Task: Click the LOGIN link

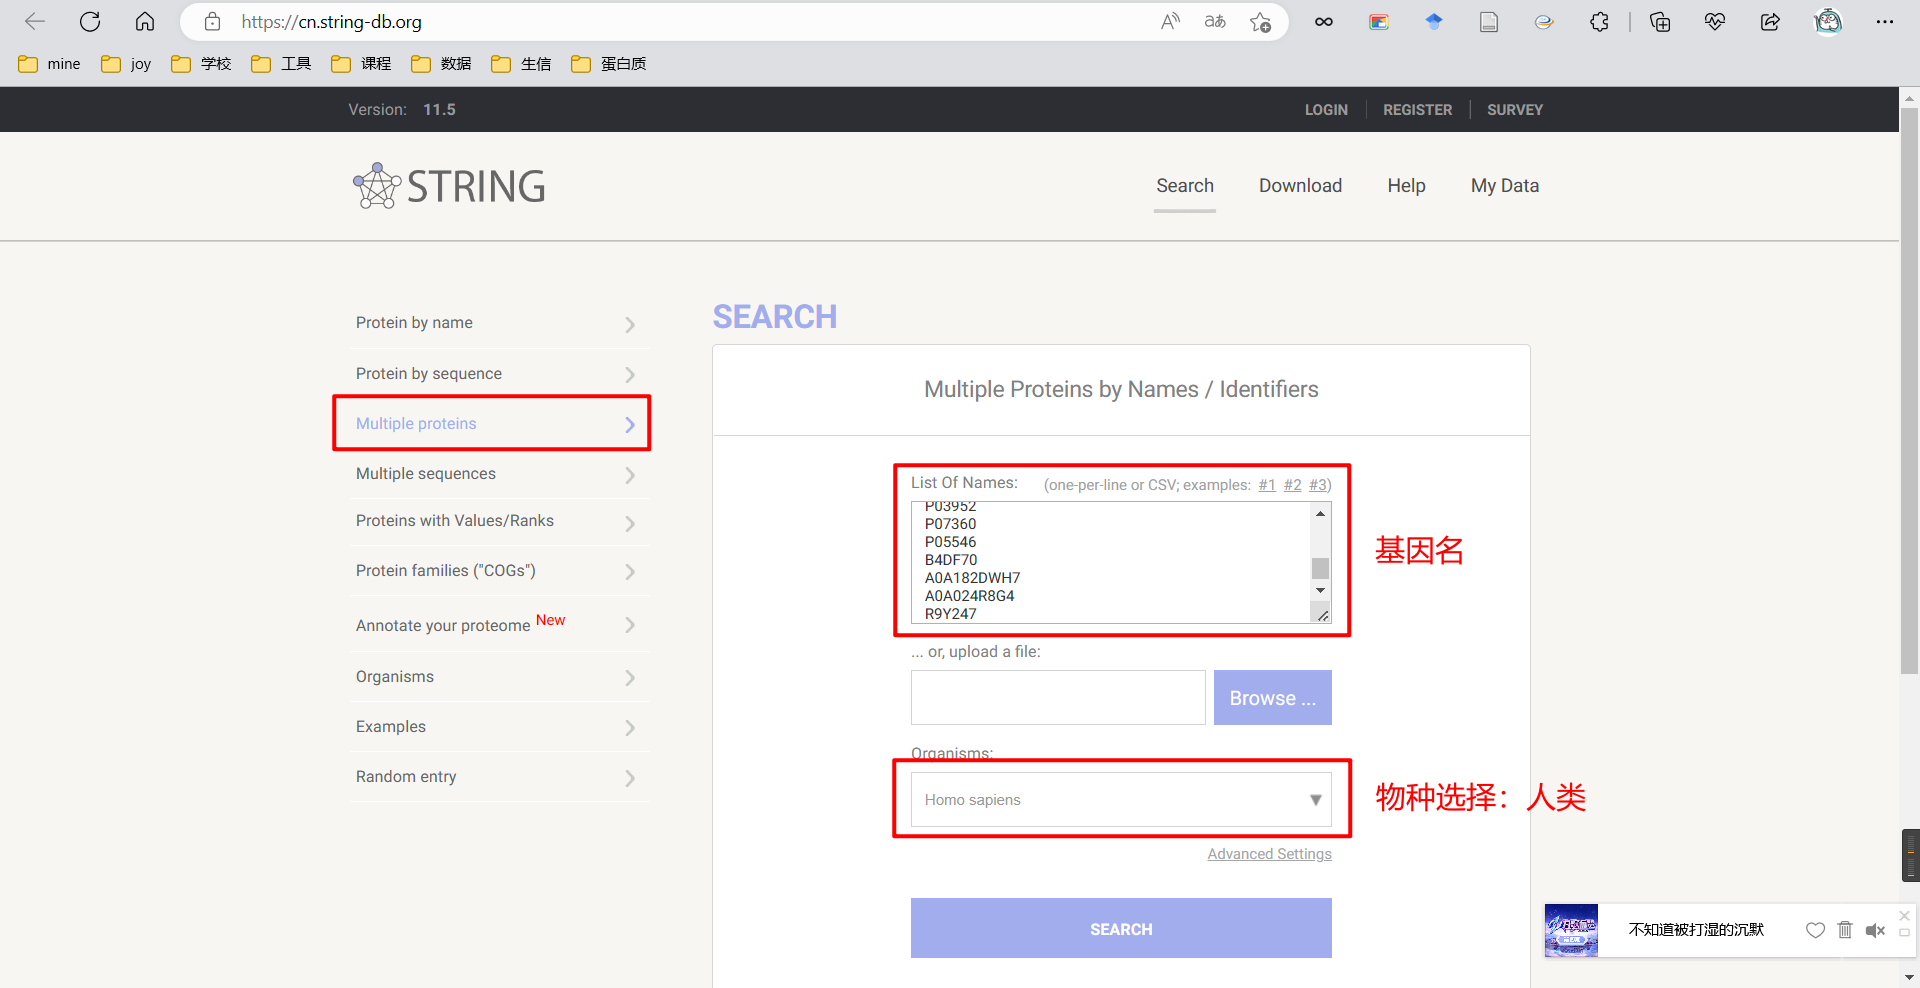Action: coord(1326,110)
